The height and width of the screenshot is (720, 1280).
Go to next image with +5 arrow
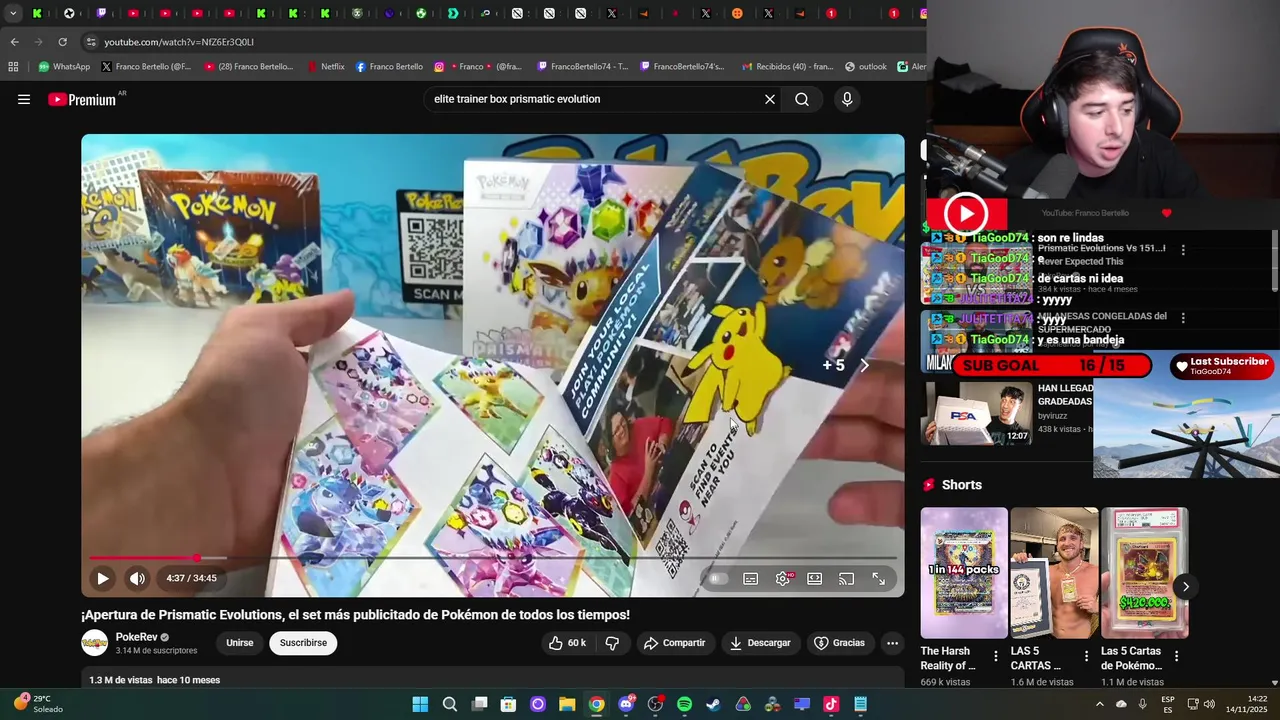(x=865, y=365)
